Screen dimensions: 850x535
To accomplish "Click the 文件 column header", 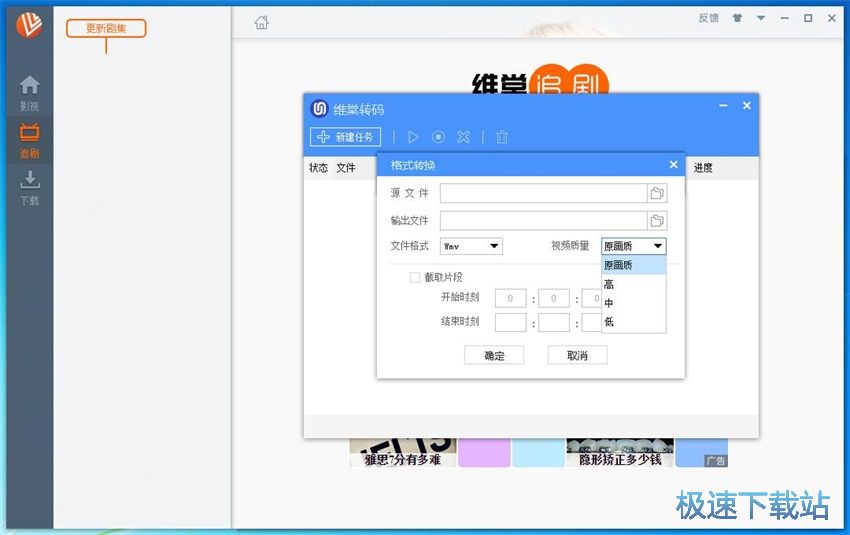I will 346,168.
